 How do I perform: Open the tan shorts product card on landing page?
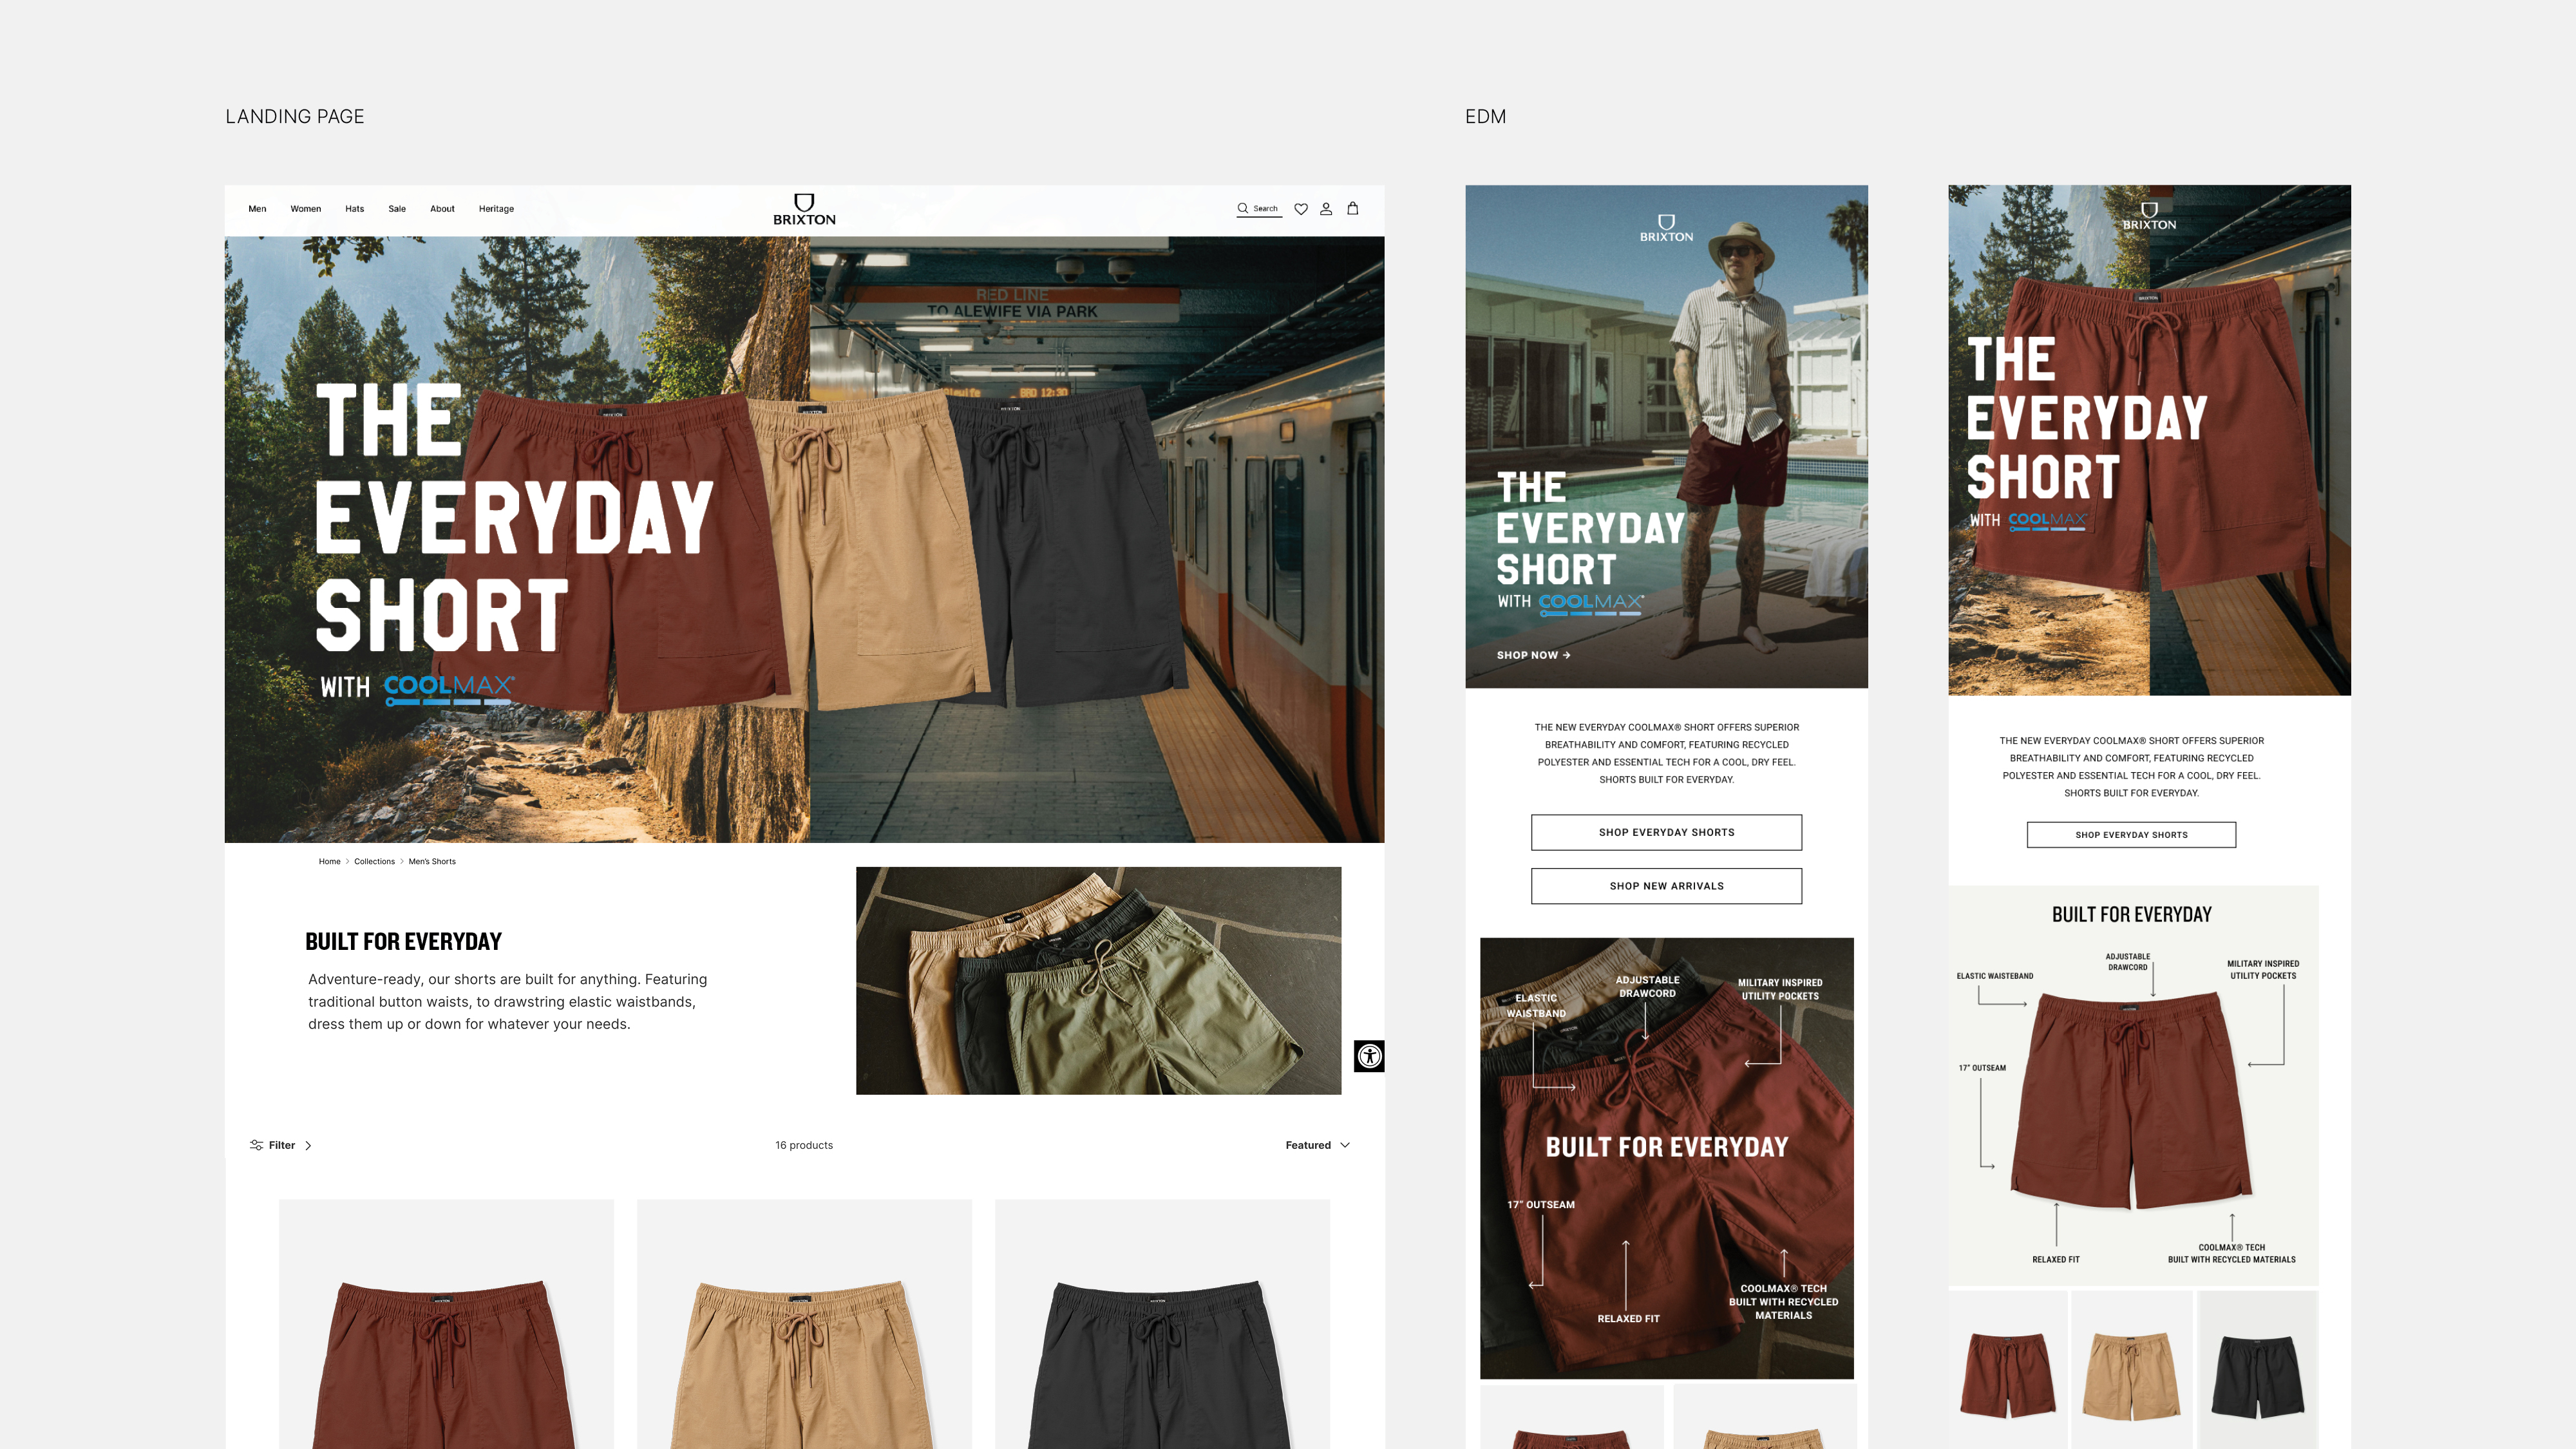click(x=804, y=1324)
